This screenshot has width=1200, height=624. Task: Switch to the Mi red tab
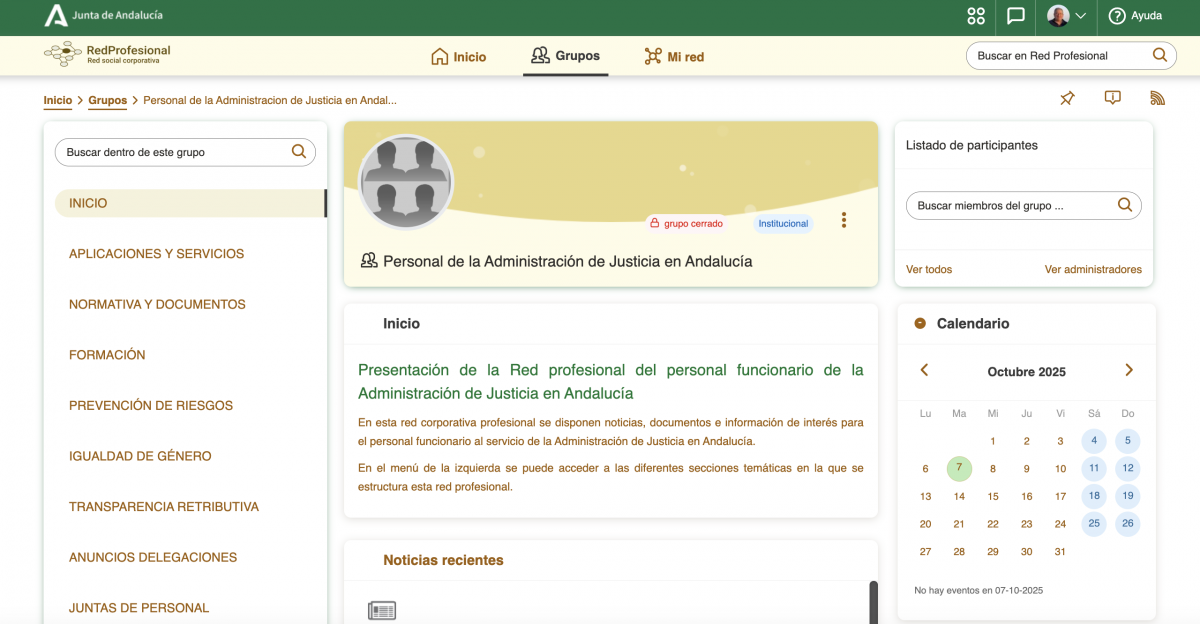pos(674,57)
